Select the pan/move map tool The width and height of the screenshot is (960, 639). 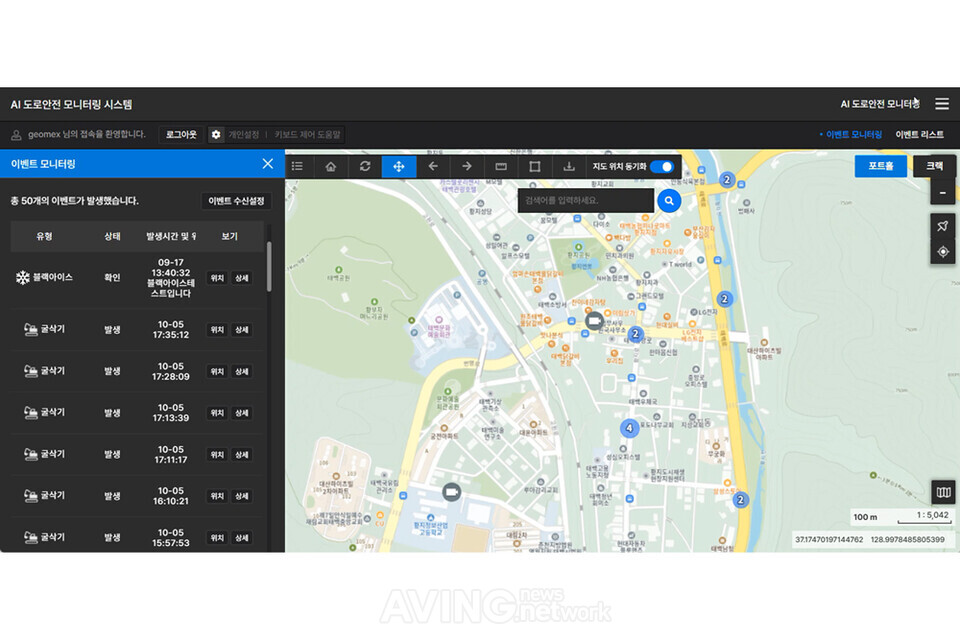[x=399, y=166]
